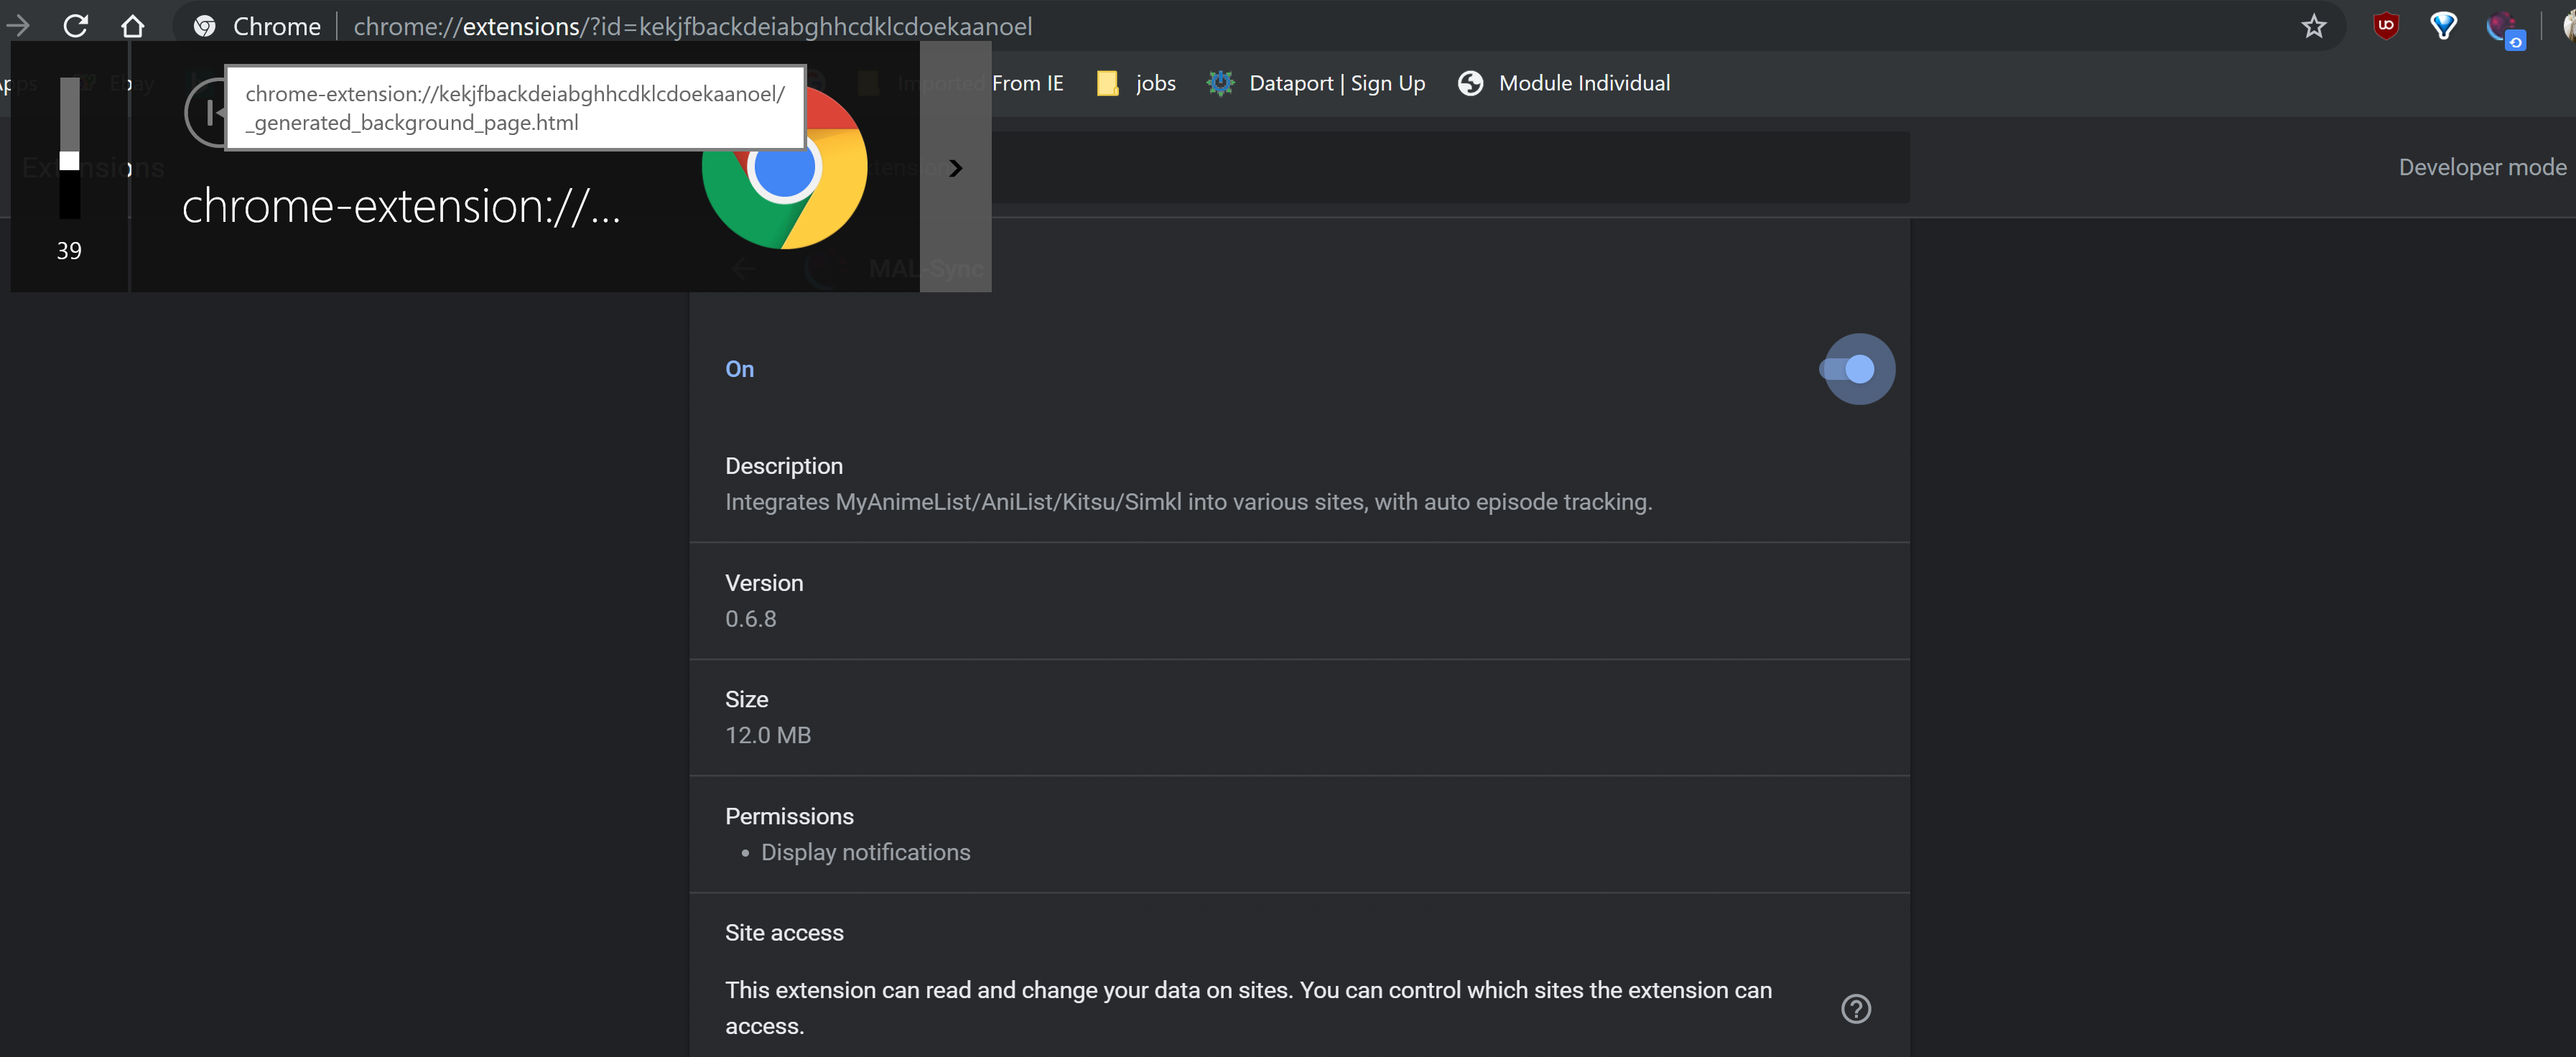Reload the extensions page

coord(76,26)
